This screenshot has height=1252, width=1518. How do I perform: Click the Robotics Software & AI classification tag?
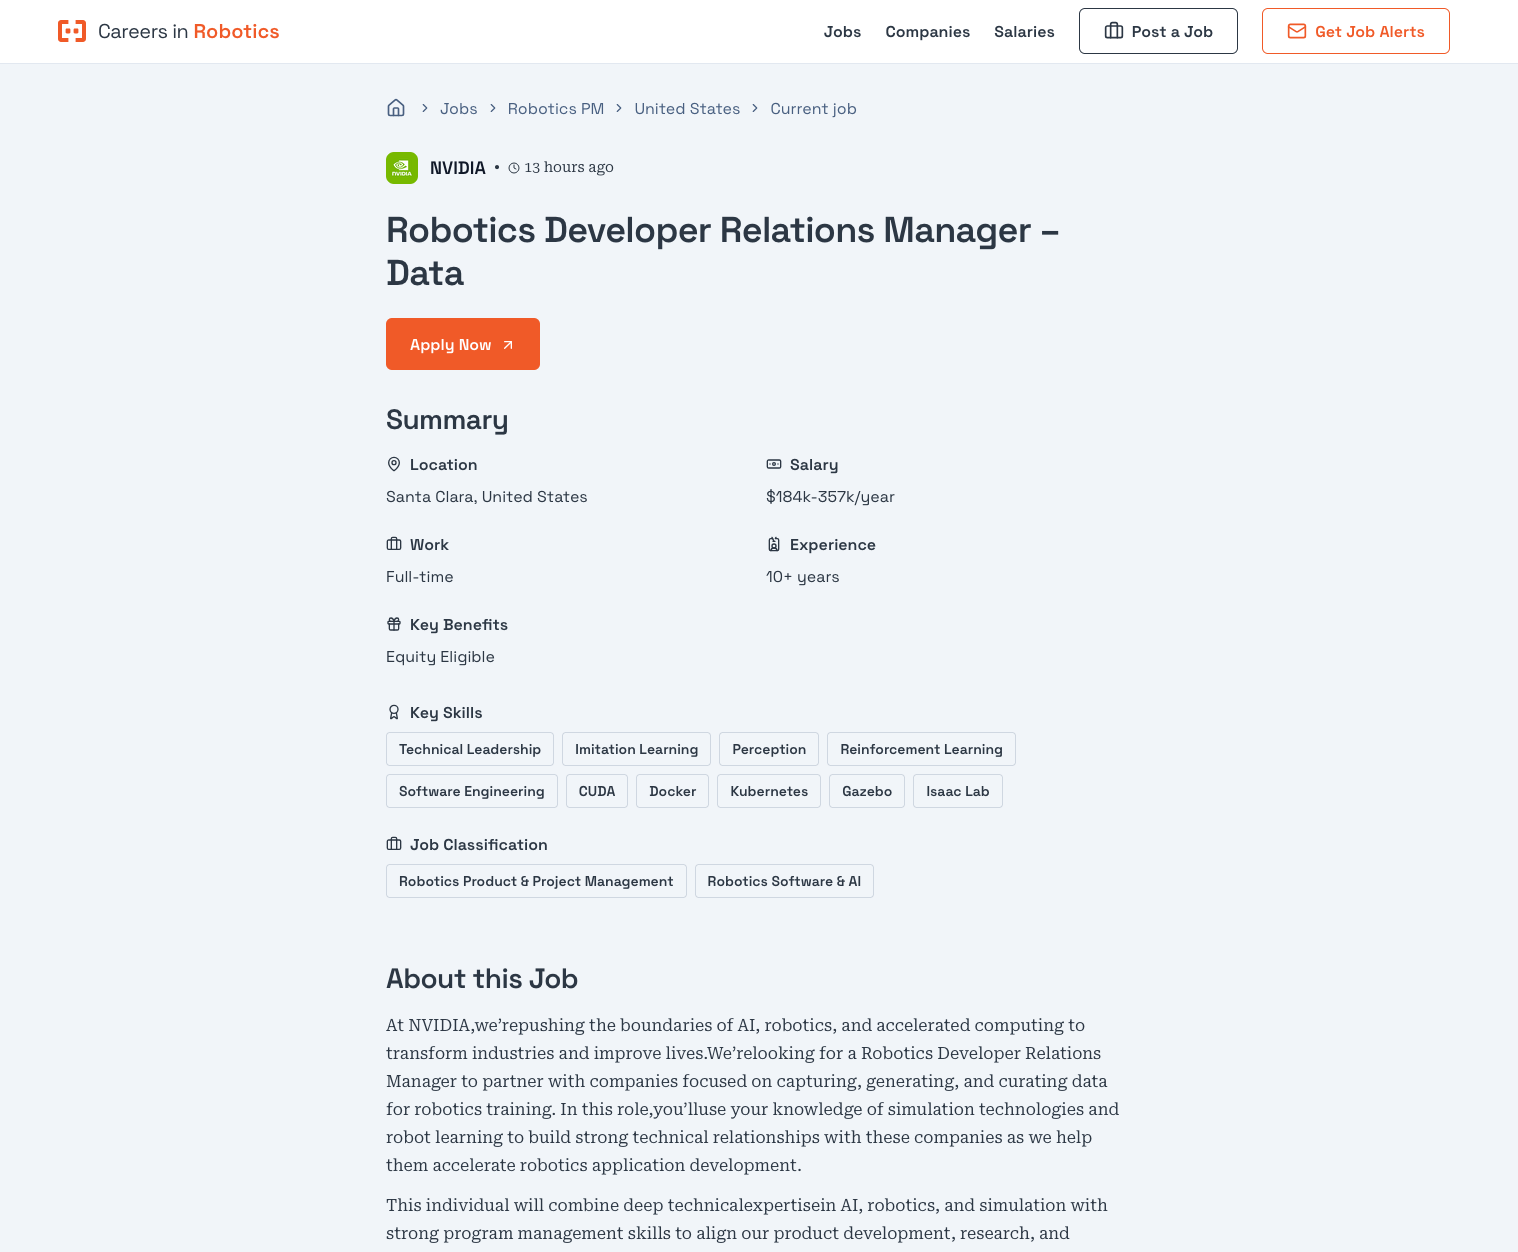[x=784, y=881]
